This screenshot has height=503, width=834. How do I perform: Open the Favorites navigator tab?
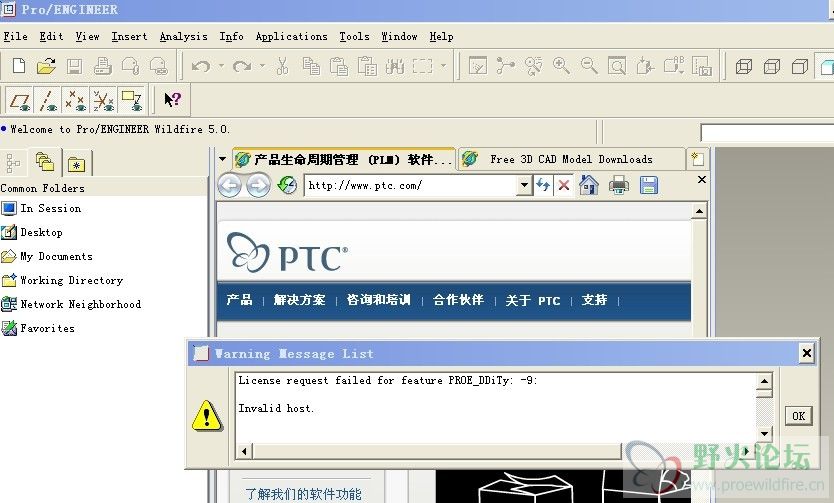click(x=77, y=163)
